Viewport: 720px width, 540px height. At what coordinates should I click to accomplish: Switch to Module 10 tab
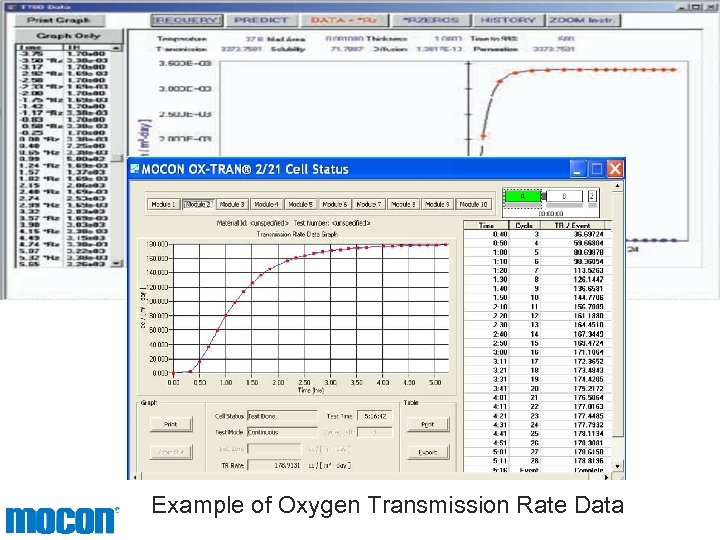click(473, 204)
